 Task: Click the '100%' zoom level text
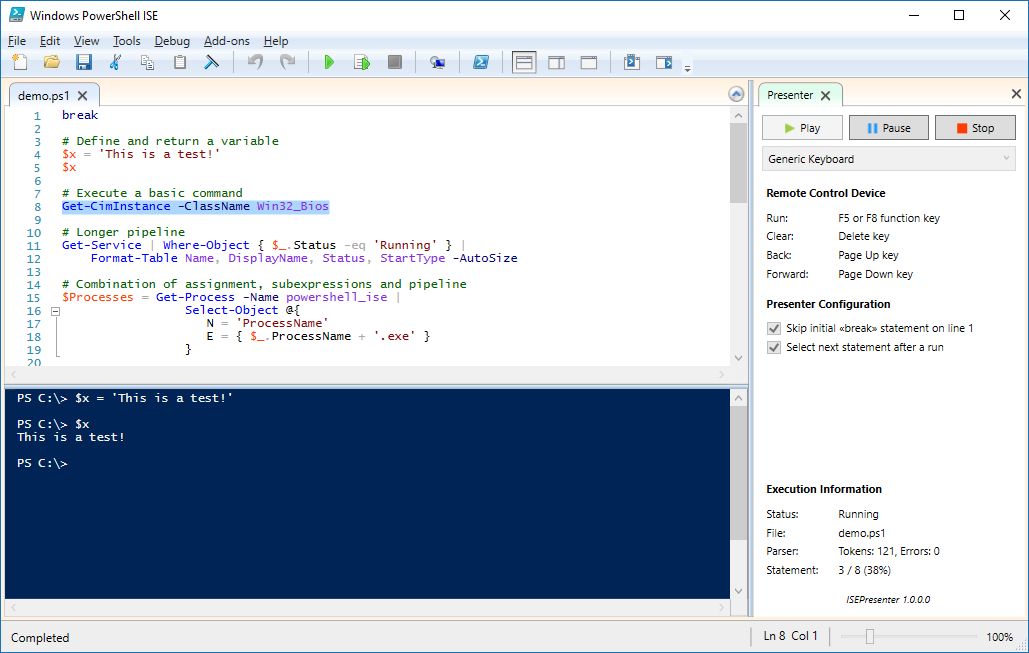point(999,637)
